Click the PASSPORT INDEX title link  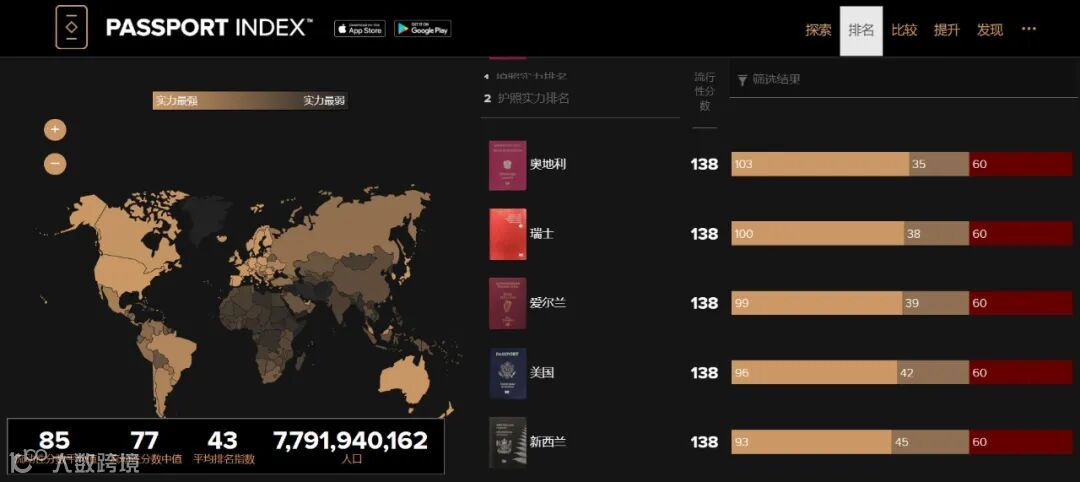tap(209, 28)
